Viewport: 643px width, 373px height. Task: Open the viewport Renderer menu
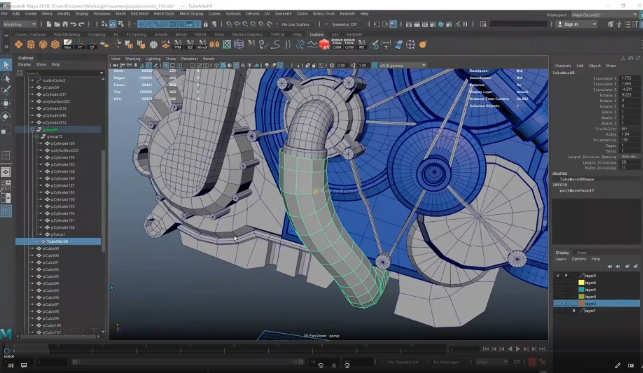click(x=189, y=59)
